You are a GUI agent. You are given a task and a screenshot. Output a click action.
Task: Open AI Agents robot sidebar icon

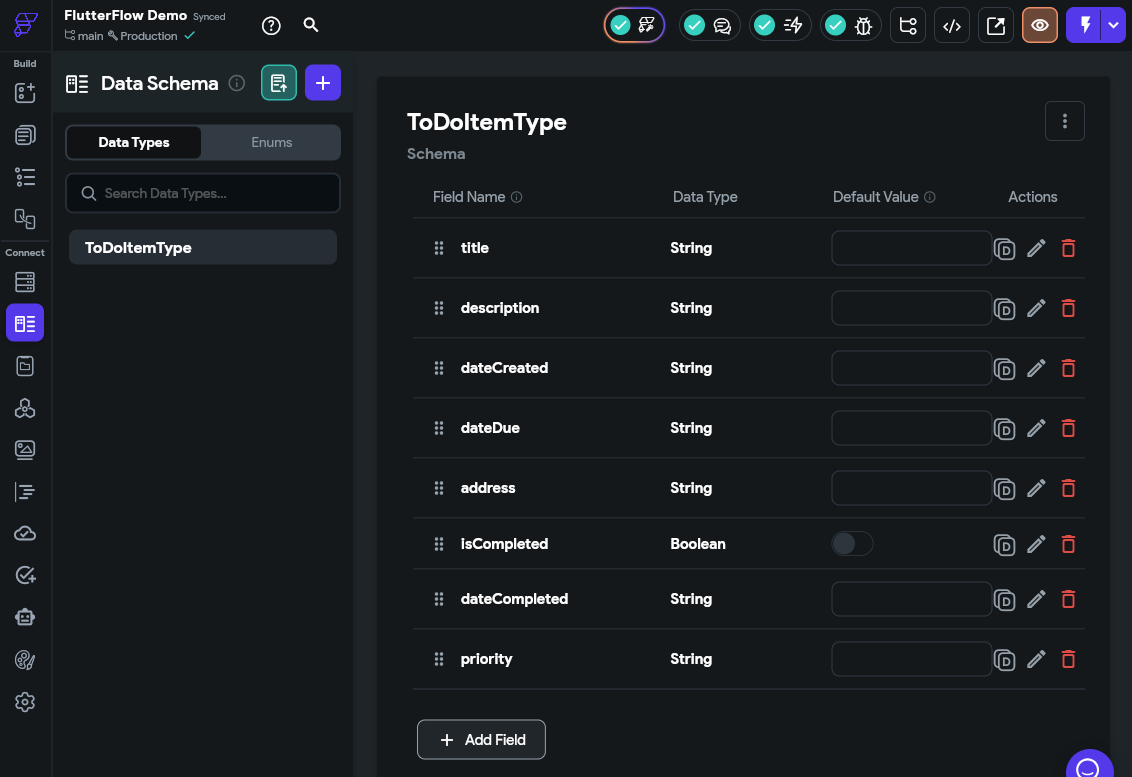(x=25, y=617)
